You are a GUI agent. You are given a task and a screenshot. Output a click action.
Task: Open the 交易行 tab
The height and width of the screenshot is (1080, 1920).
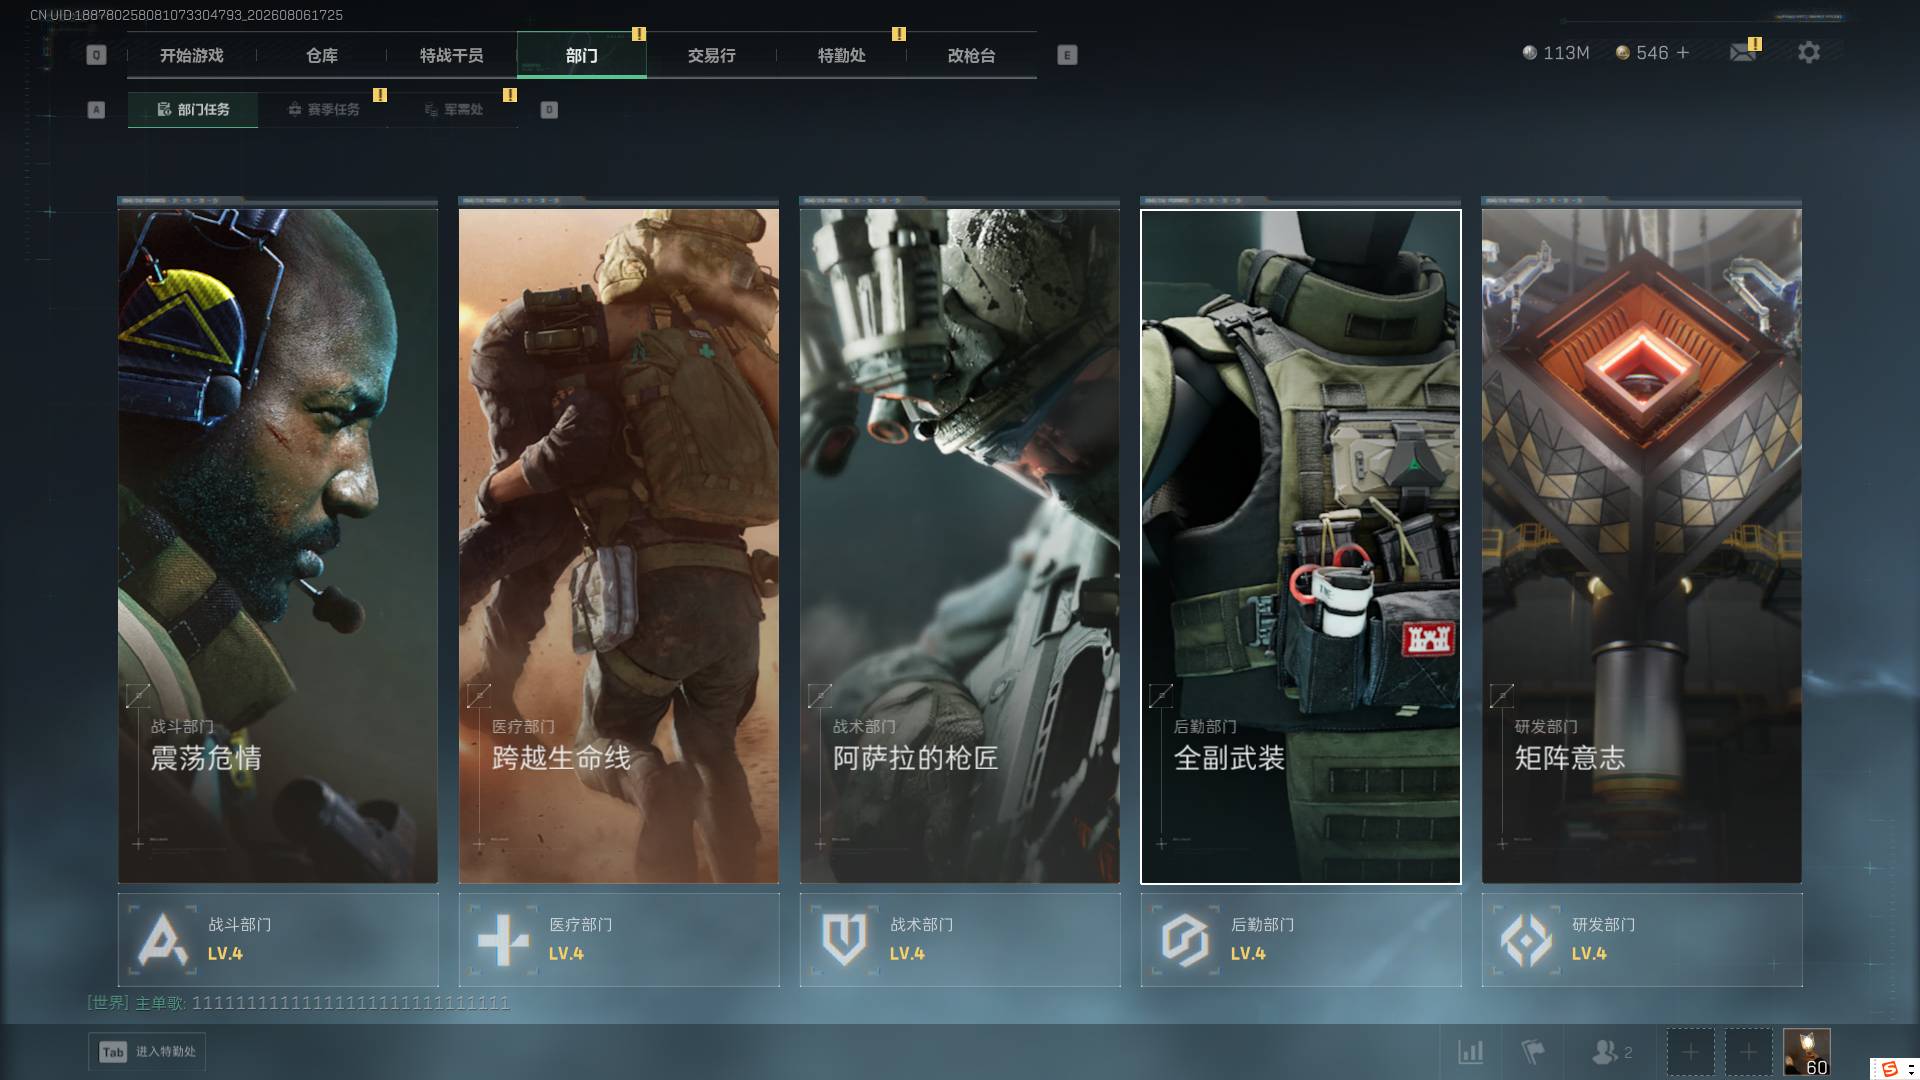[x=712, y=56]
